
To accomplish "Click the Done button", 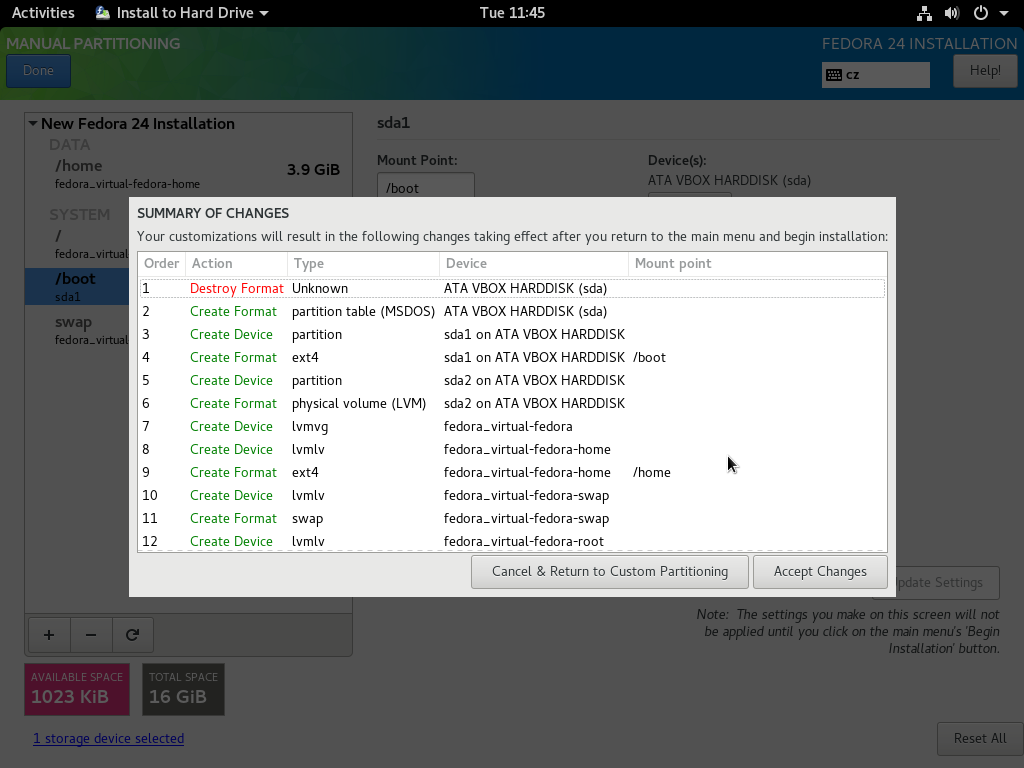I will (39, 71).
